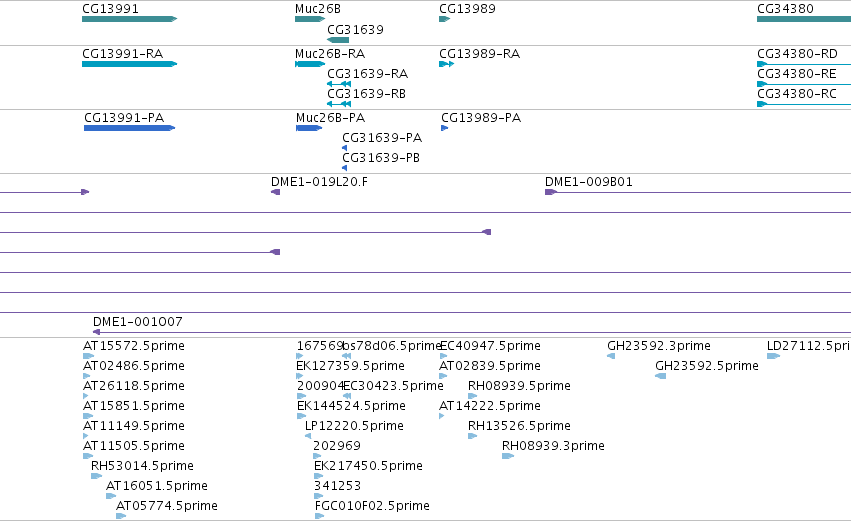Click the LP12220.5prime EST label

tap(354, 426)
